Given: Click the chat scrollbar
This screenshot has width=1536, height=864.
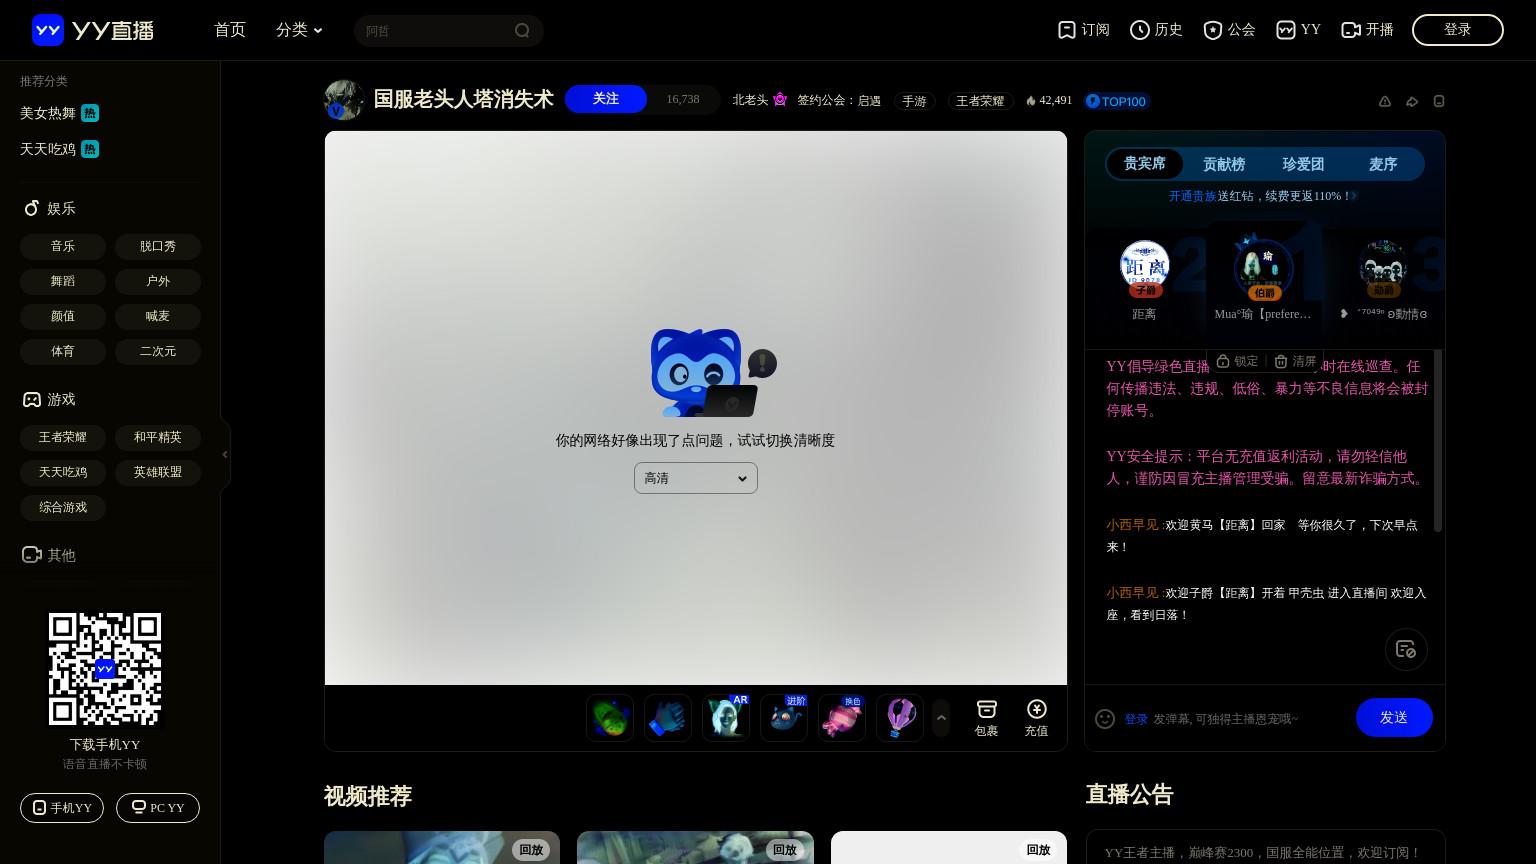Looking at the screenshot, I should coord(1438,440).
